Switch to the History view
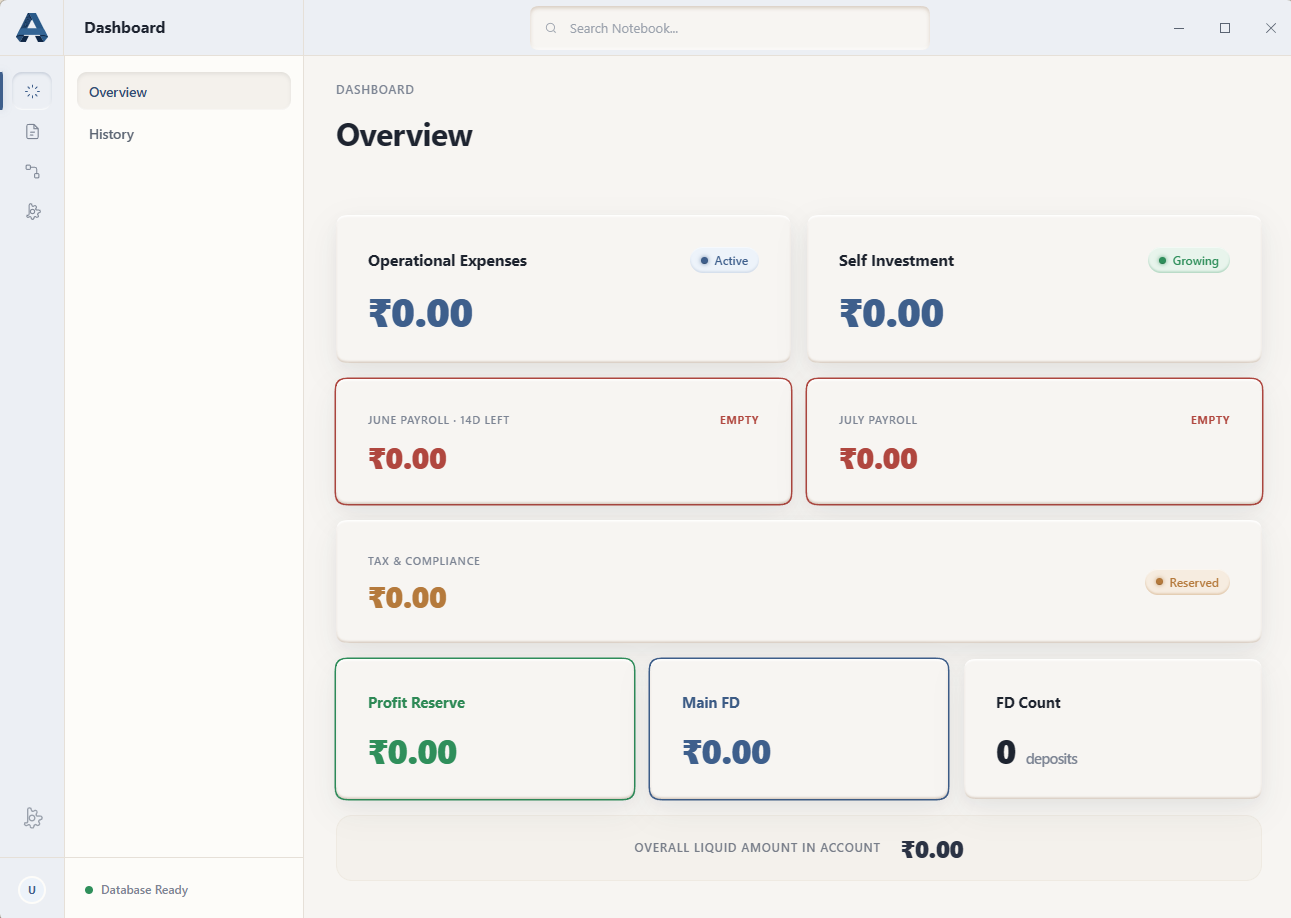Screen dimensions: 1291x918 (184, 134)
